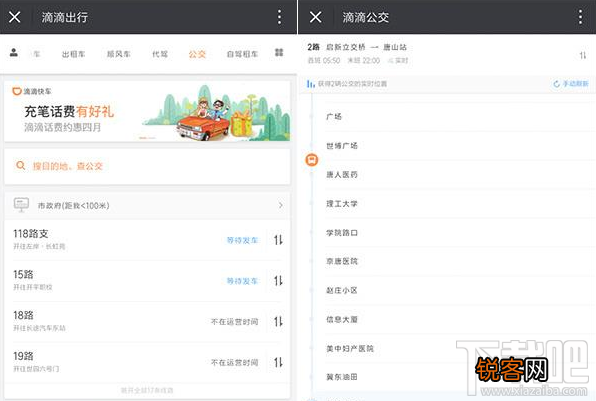The width and height of the screenshot is (596, 401).
Task: Click the 滴滴快车 logo on banner
Action: pyautogui.click(x=32, y=91)
